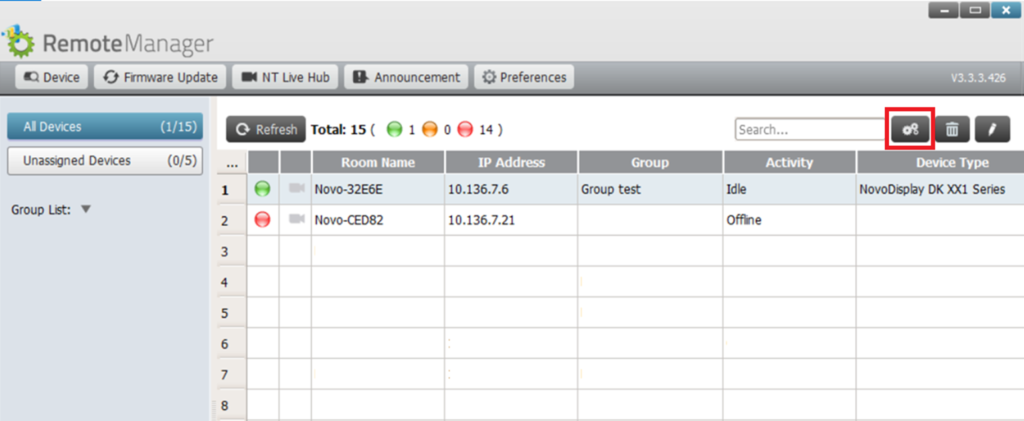Screen dimensions: 1024x421
Task: Click green status icon for Novo-32E6E
Action: pos(263,189)
